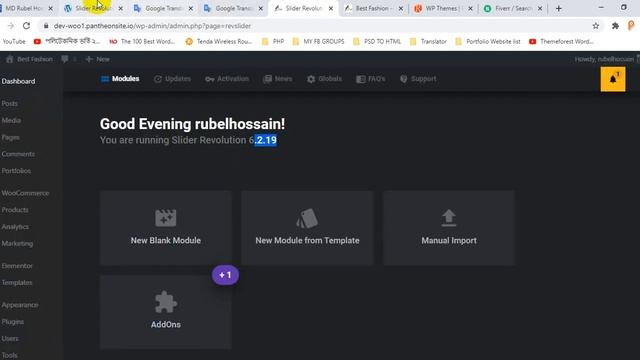Select the Modules tab
The height and width of the screenshot is (360, 640).
tap(120, 79)
